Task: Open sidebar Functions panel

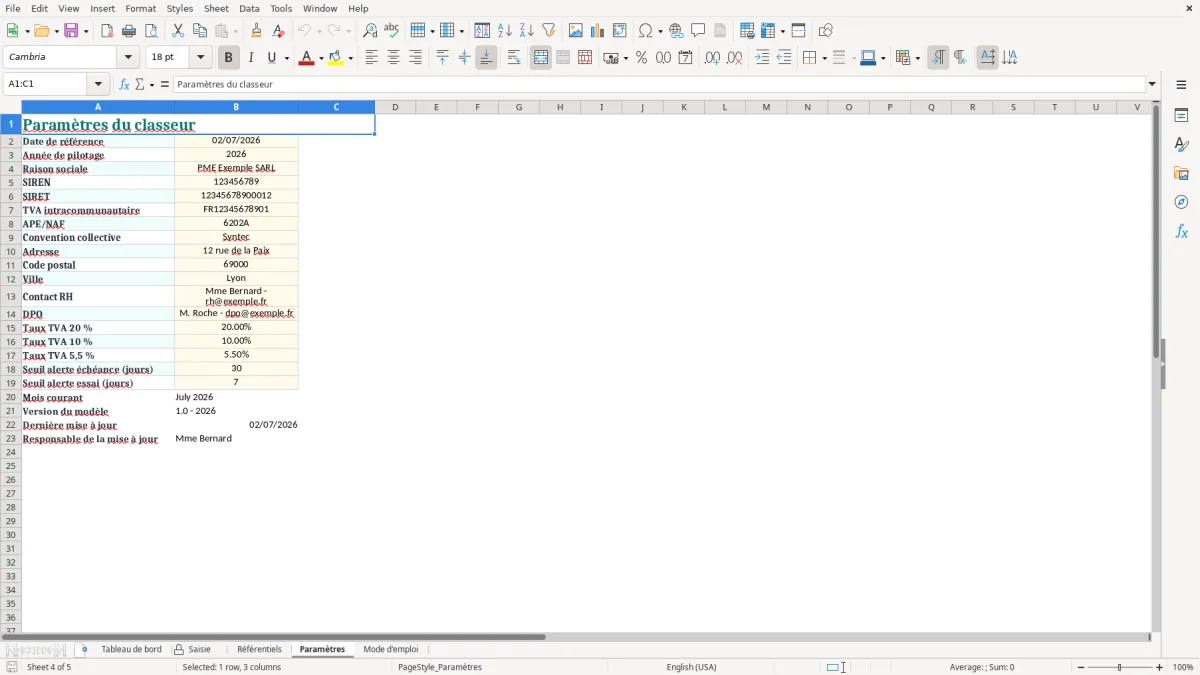Action: pos(1181,231)
